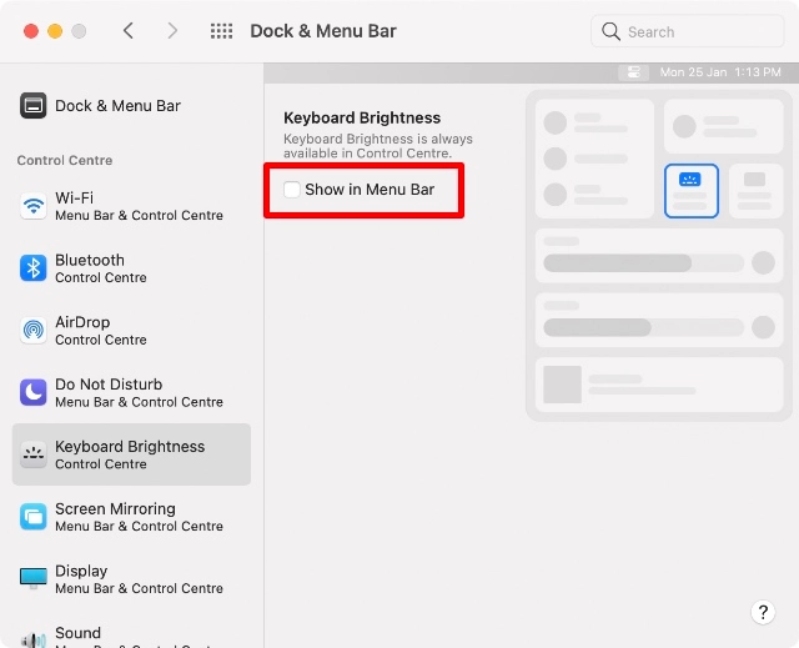
Task: Click the upper slider in Control Centre preview
Action: (x=643, y=263)
